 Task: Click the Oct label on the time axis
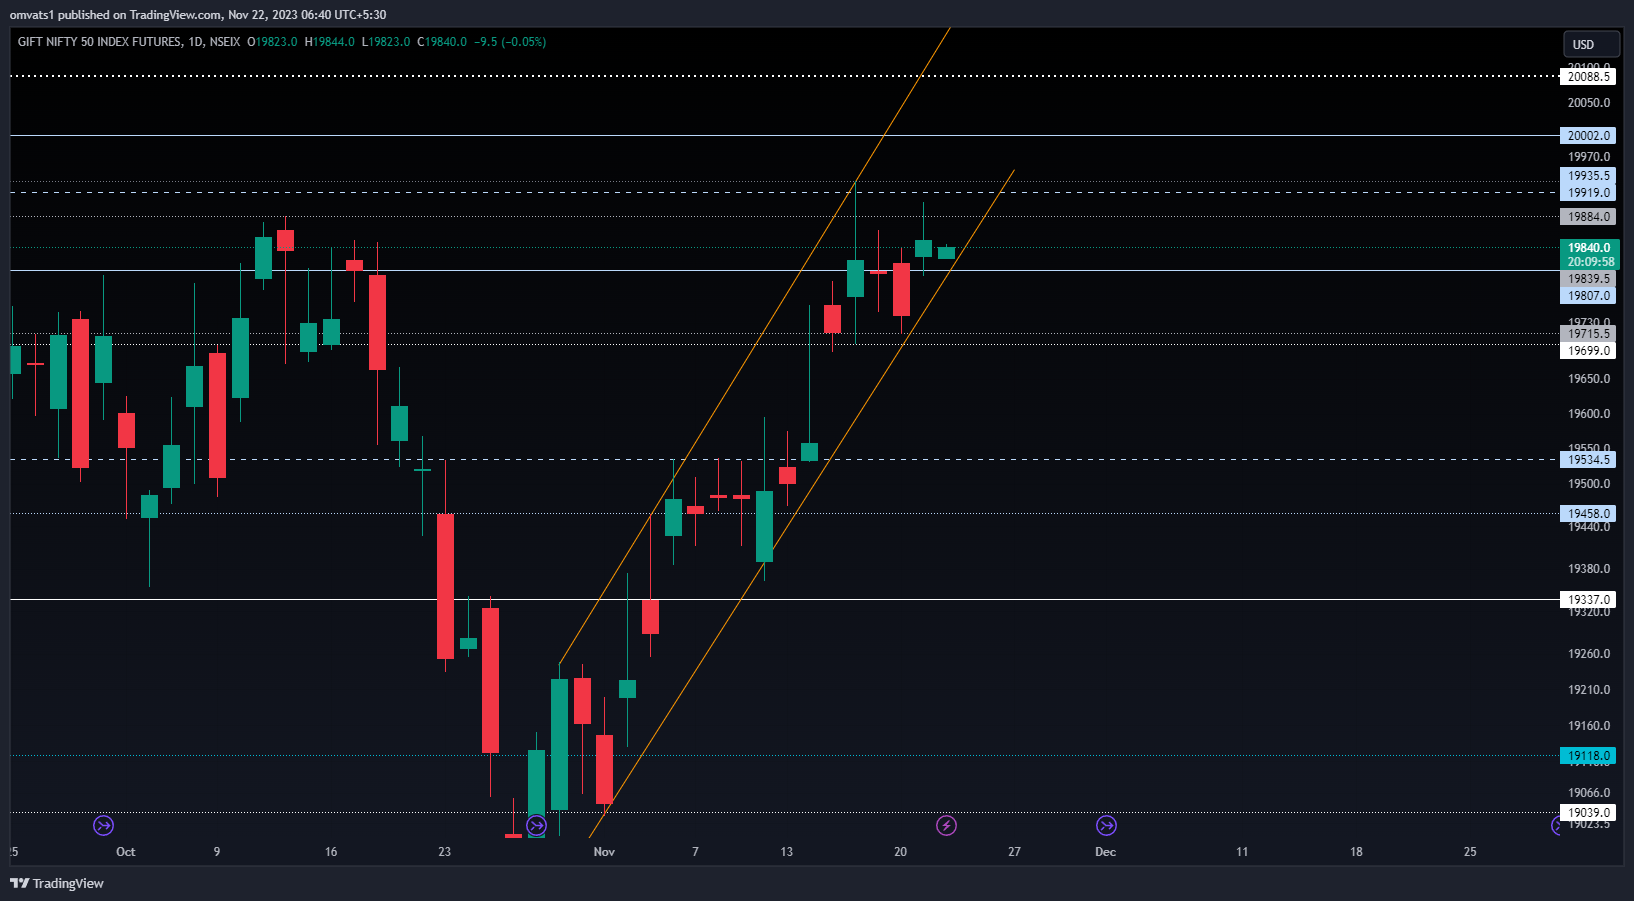coord(125,852)
